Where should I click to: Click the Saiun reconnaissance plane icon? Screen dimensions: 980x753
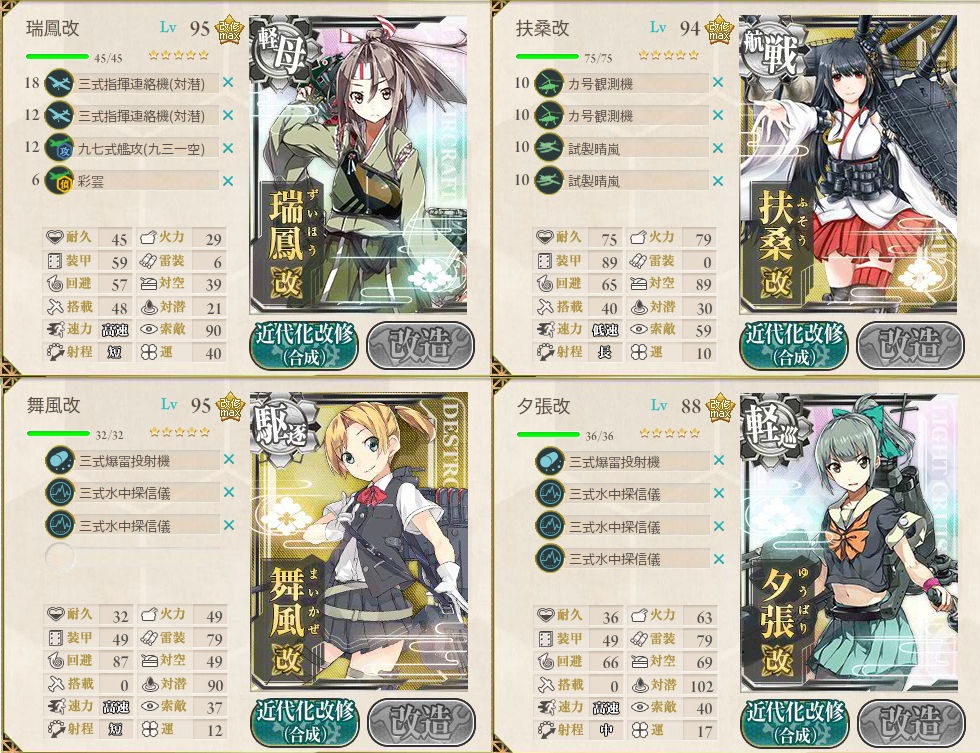point(59,181)
